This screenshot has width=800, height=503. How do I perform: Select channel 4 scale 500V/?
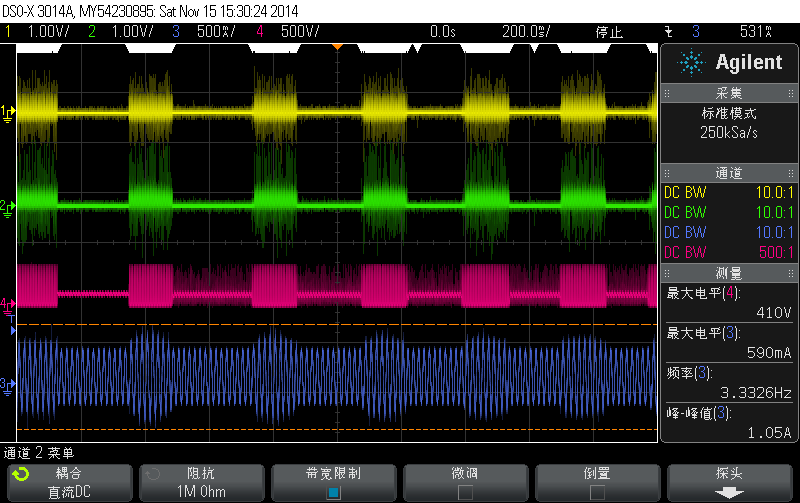300,32
